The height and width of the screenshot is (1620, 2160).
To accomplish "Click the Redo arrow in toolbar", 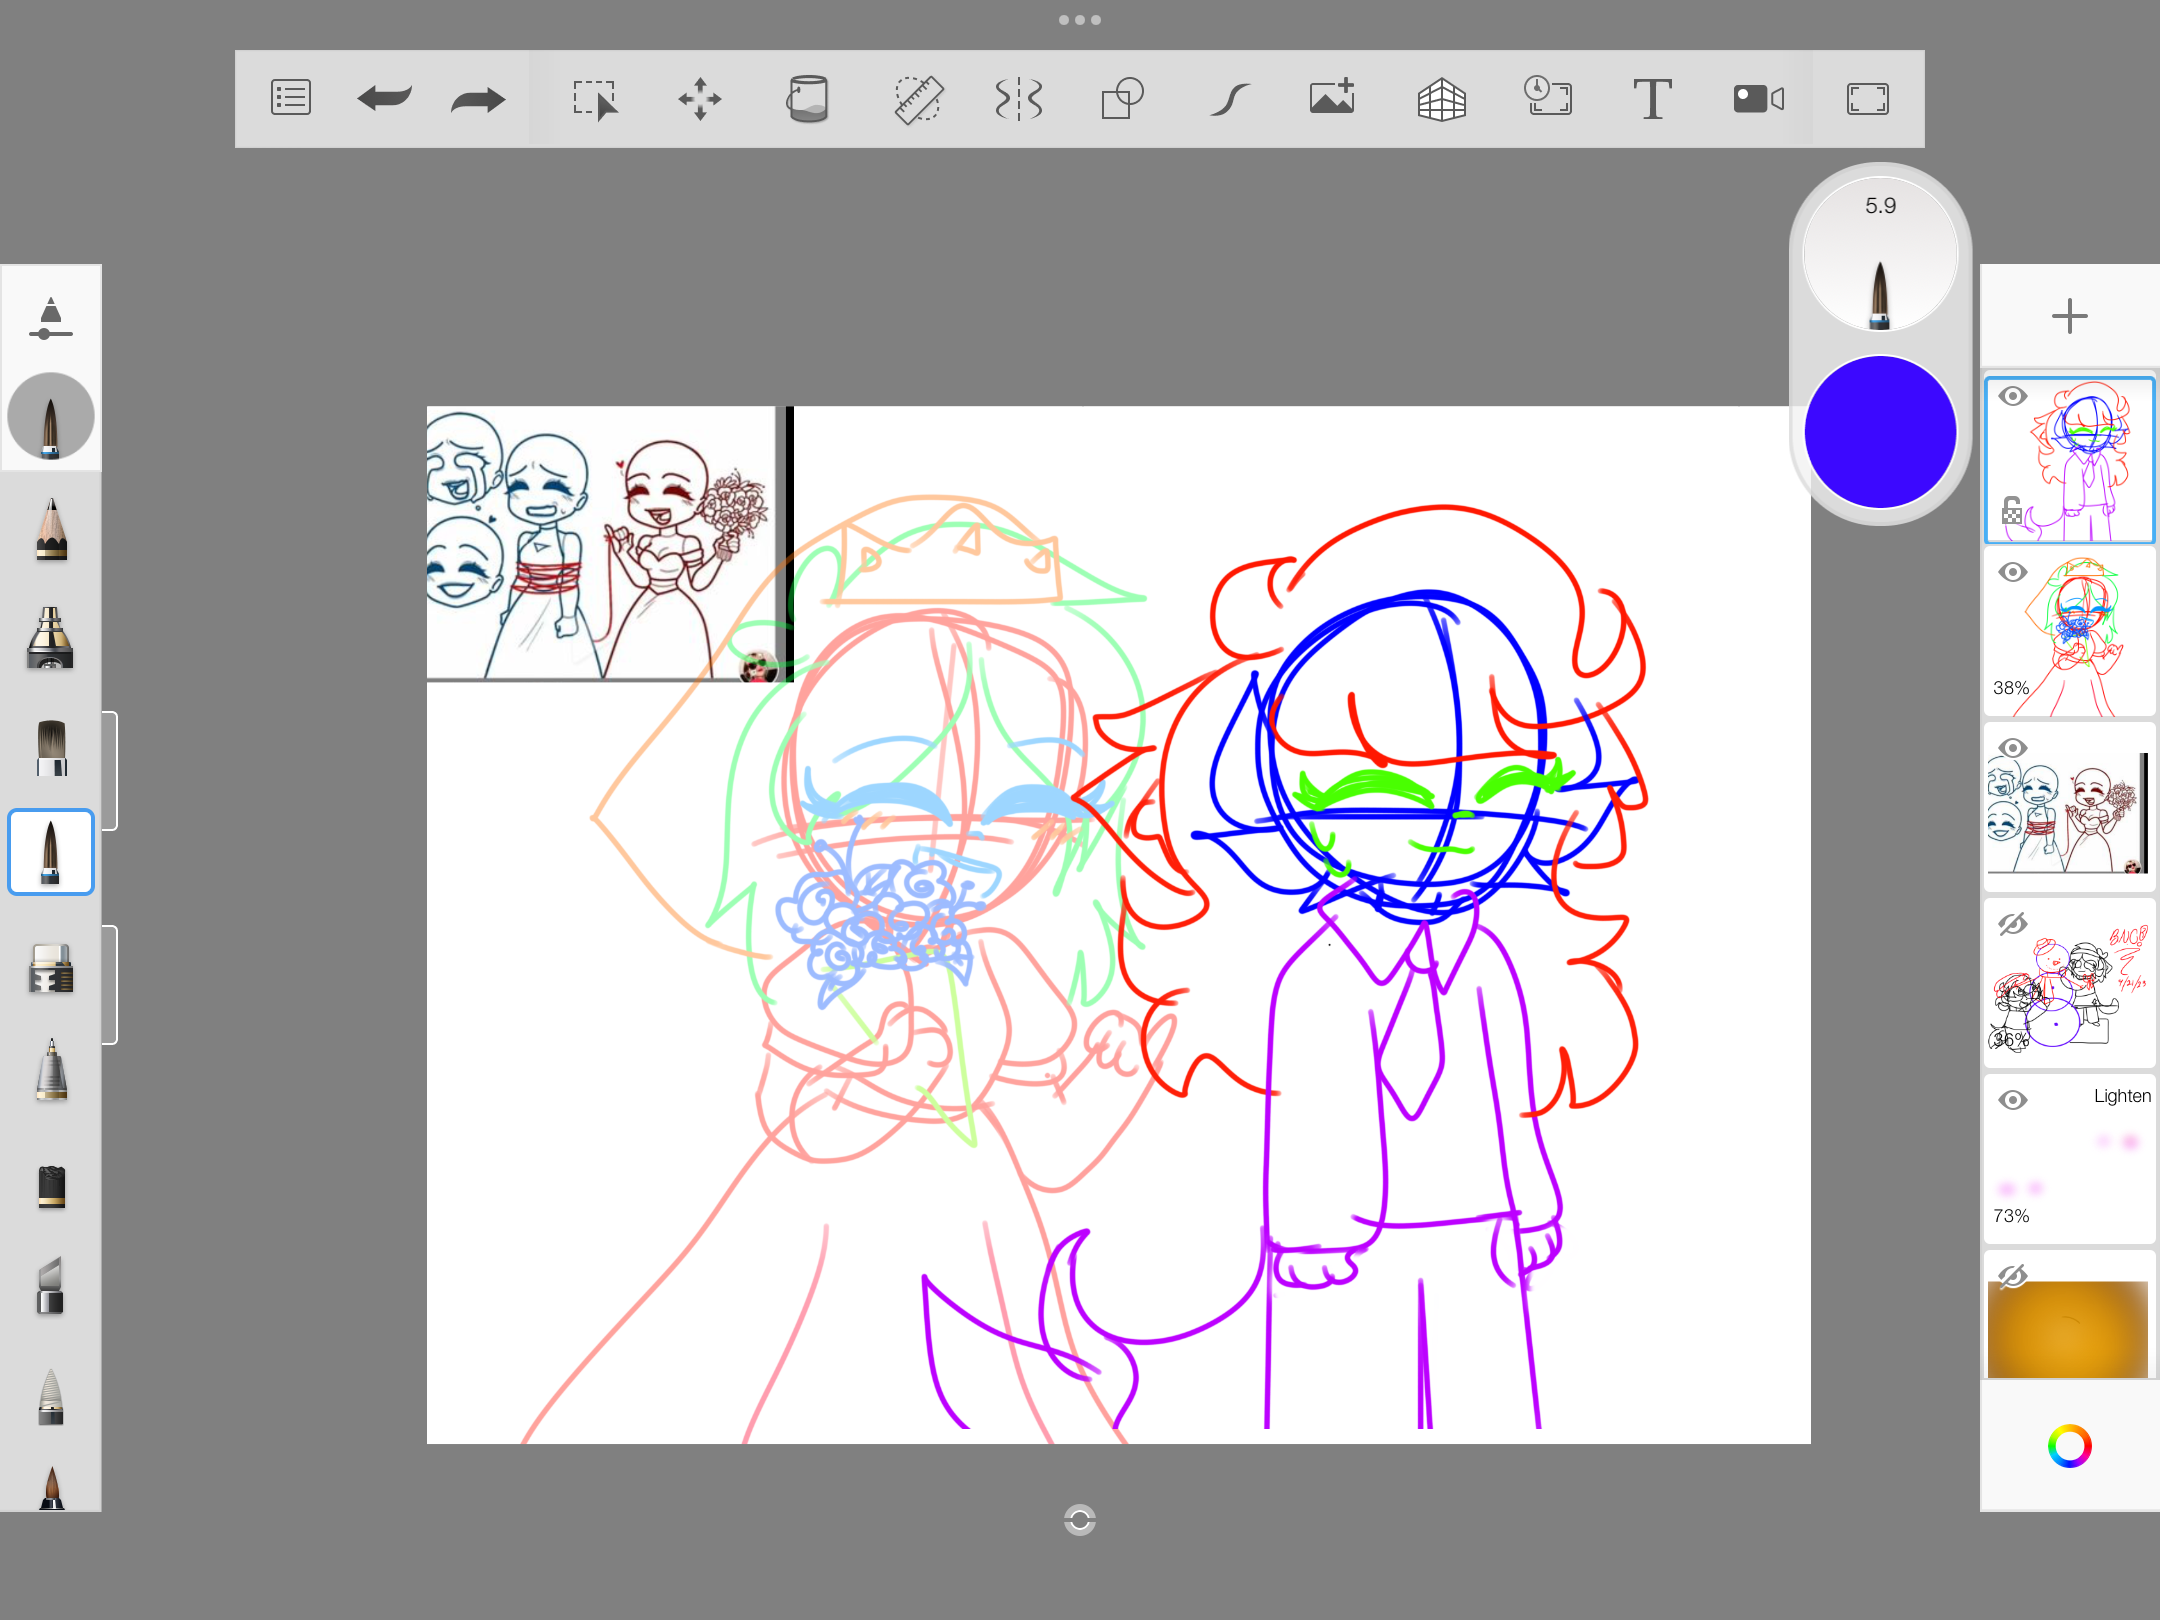I will (477, 99).
